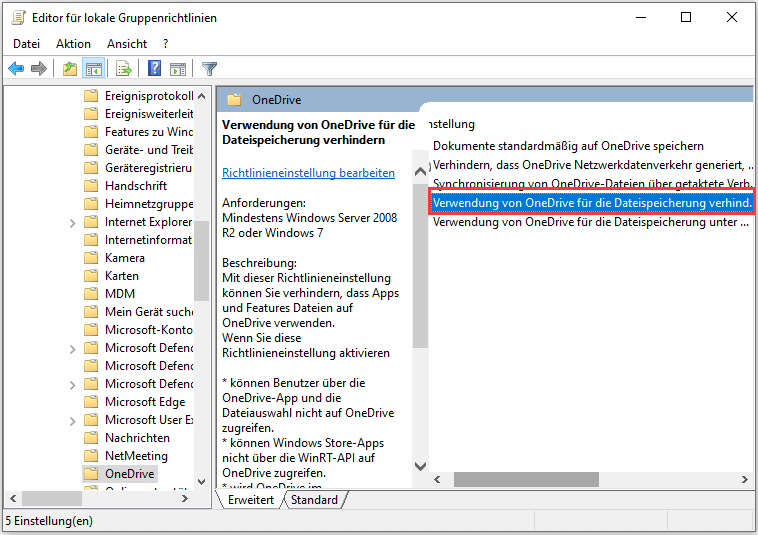Click the OneDrive header folder icon
The width and height of the screenshot is (758, 535).
click(234, 100)
